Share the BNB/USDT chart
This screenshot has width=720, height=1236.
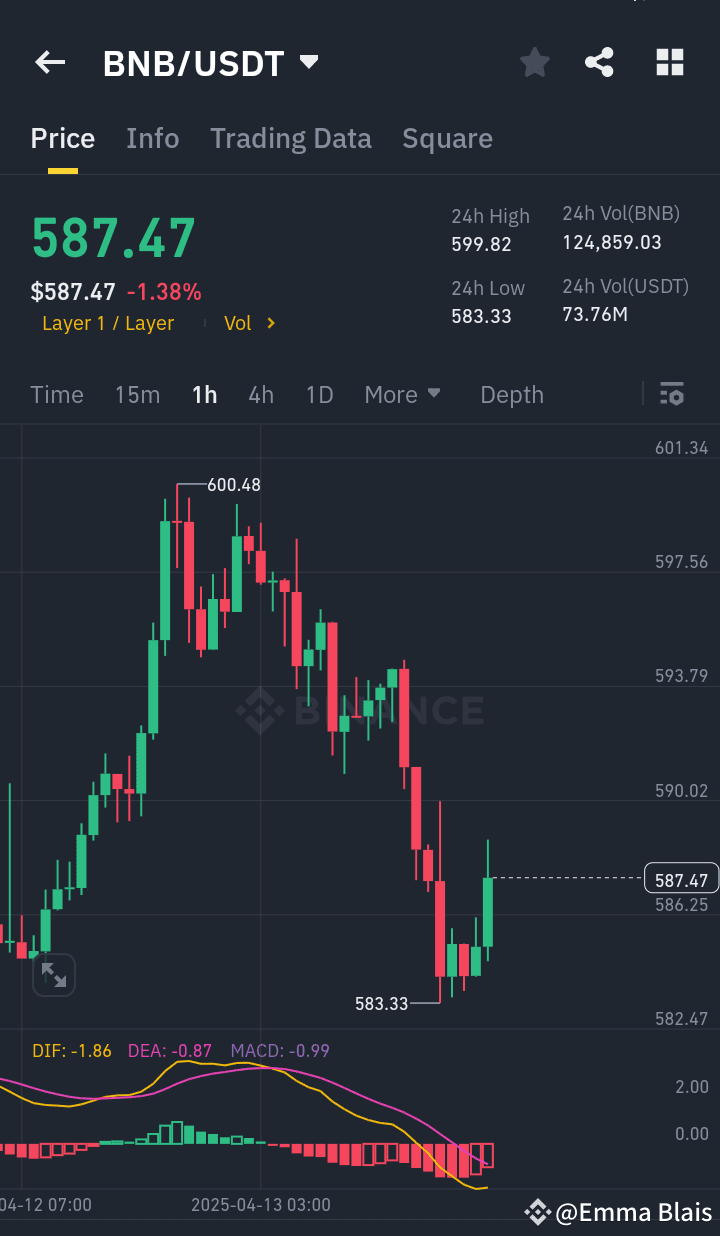coord(599,62)
